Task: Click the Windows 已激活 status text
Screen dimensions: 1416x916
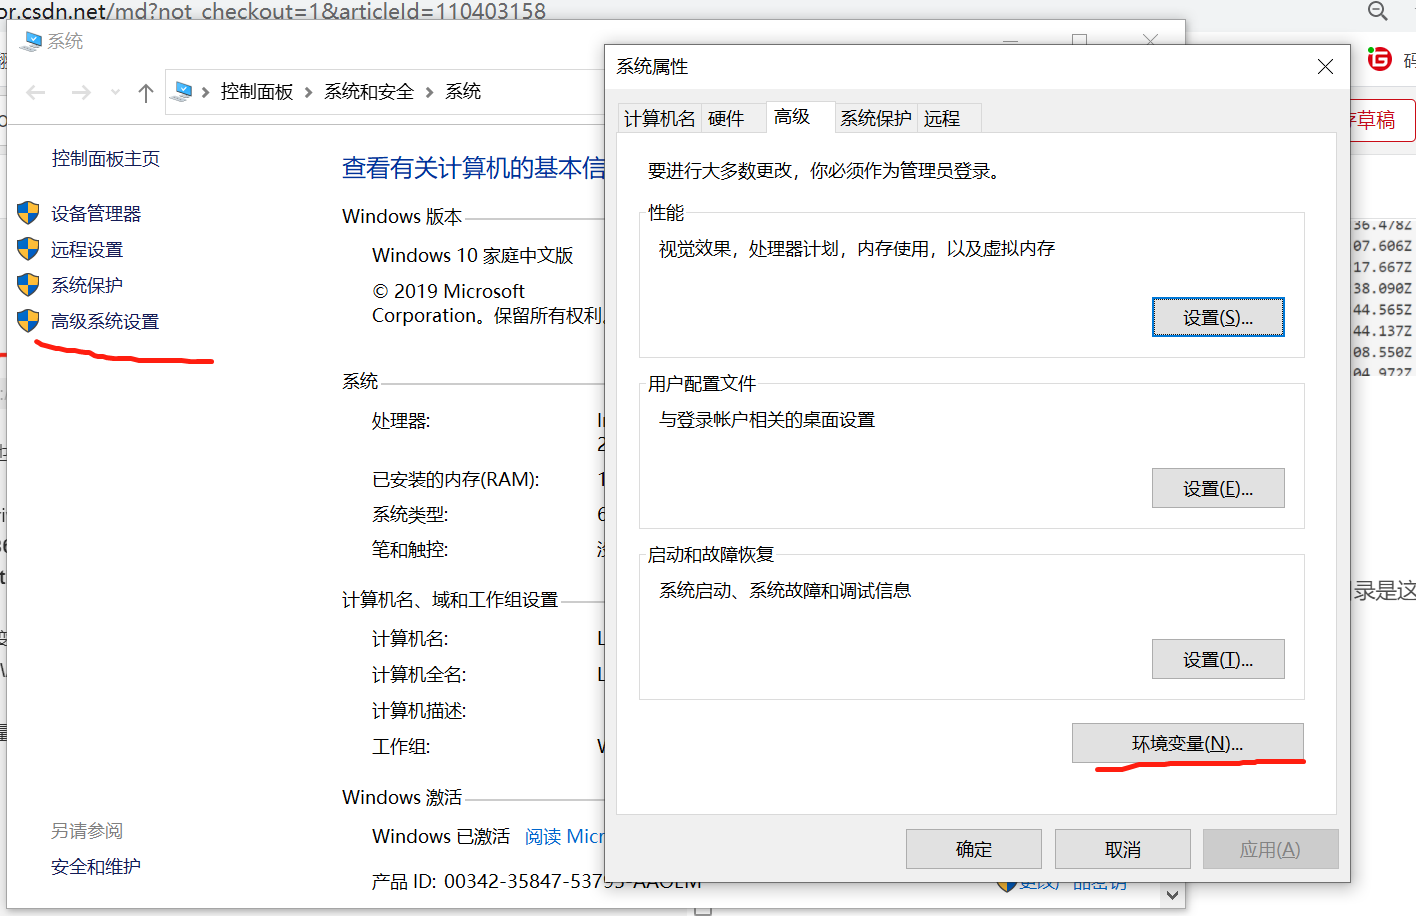Action: pyautogui.click(x=441, y=836)
